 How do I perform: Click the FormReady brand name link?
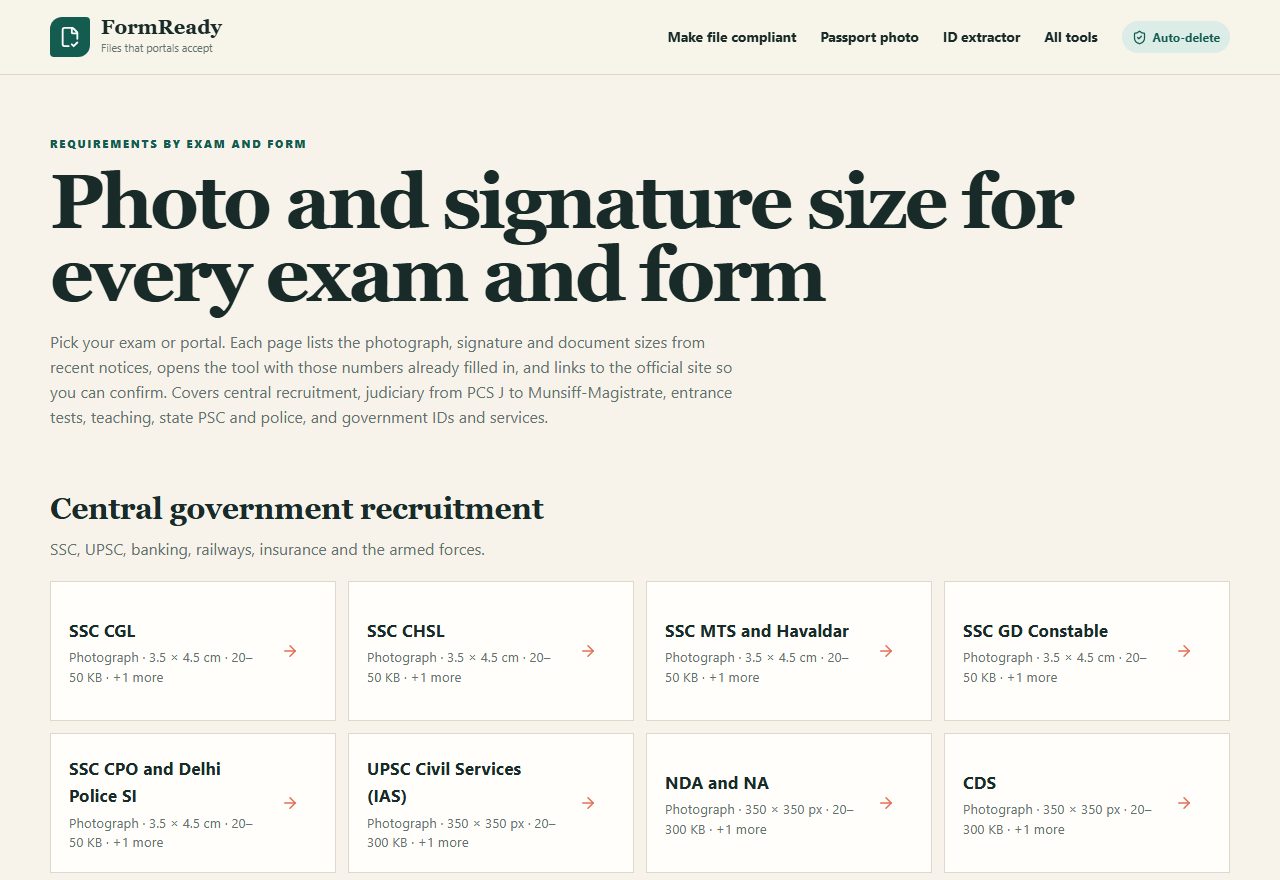pos(161,28)
